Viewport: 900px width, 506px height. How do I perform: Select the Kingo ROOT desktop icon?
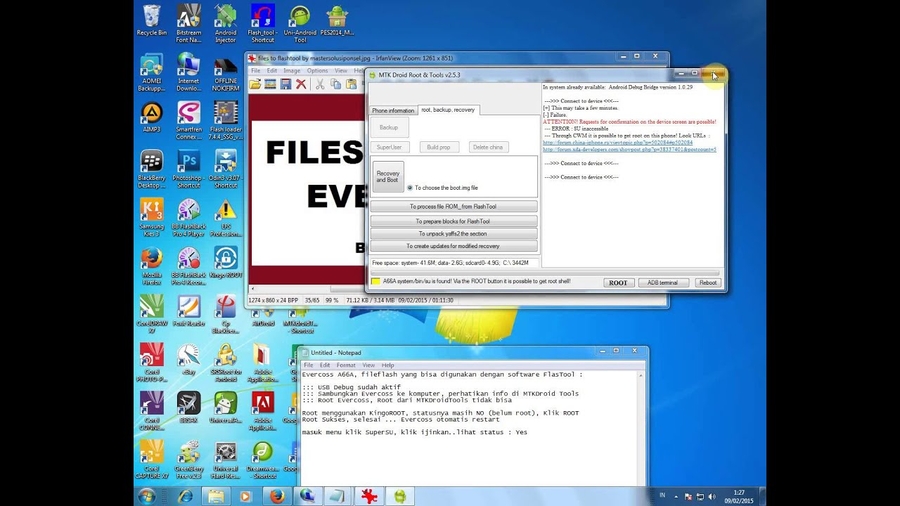(226, 263)
